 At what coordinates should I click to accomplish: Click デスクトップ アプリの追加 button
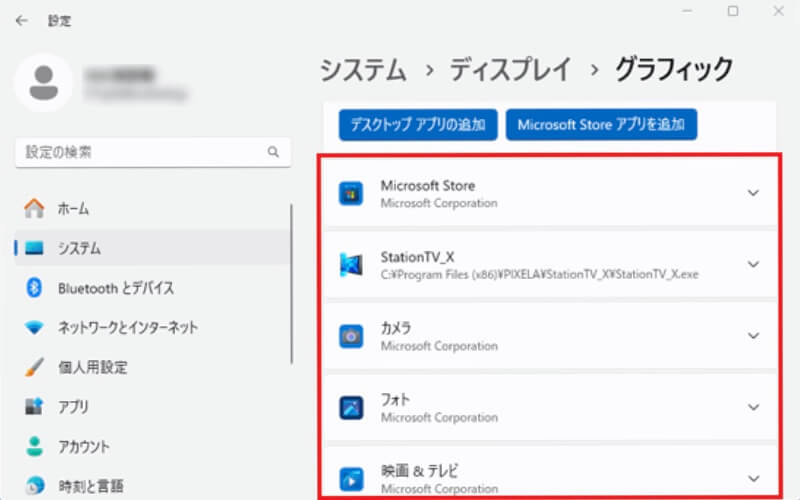[418, 124]
